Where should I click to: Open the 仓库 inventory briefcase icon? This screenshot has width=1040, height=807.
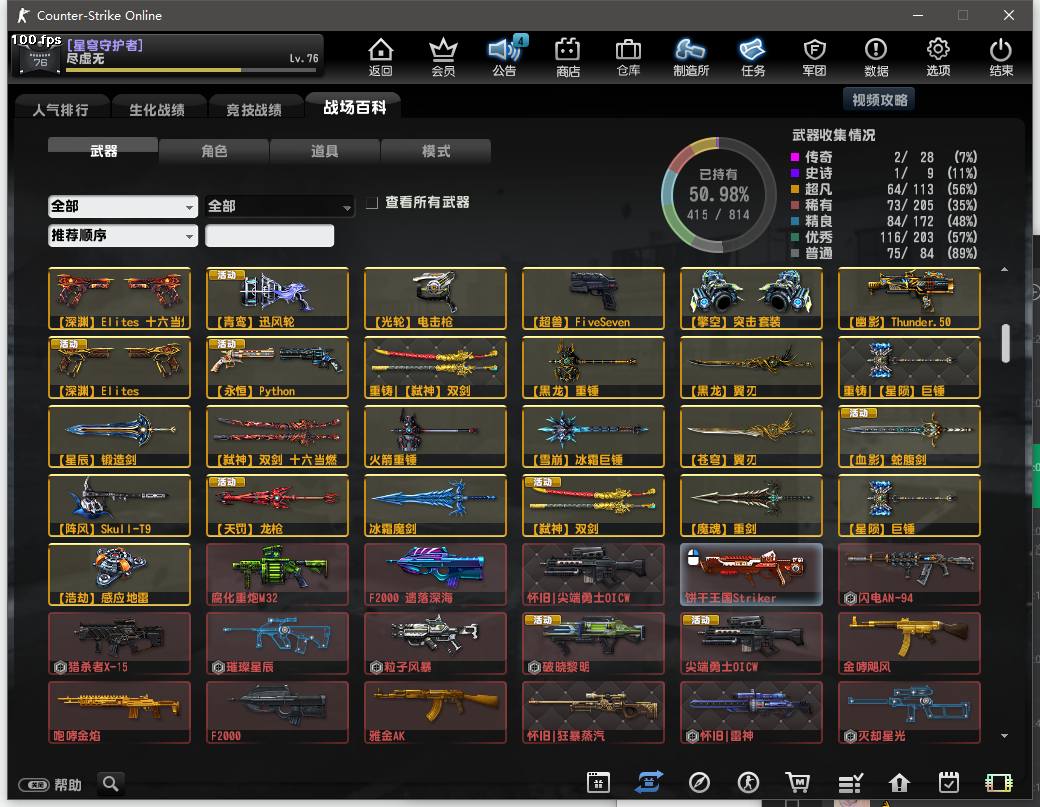point(628,56)
